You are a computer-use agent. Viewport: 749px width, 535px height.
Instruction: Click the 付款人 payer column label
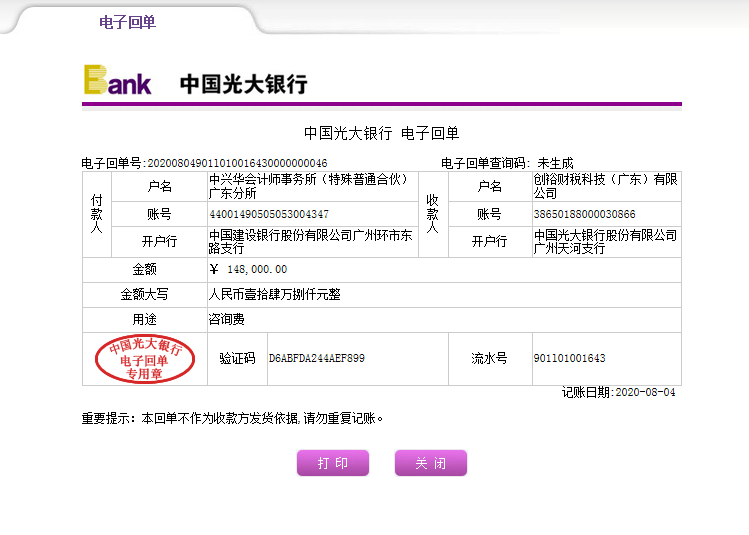(x=97, y=214)
